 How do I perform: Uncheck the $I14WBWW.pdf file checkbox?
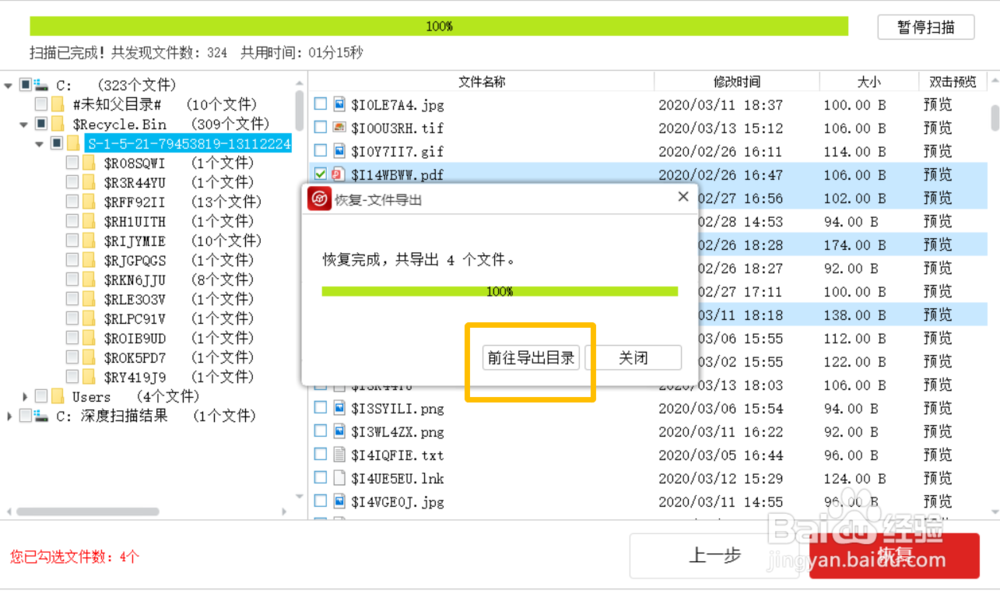pos(321,174)
